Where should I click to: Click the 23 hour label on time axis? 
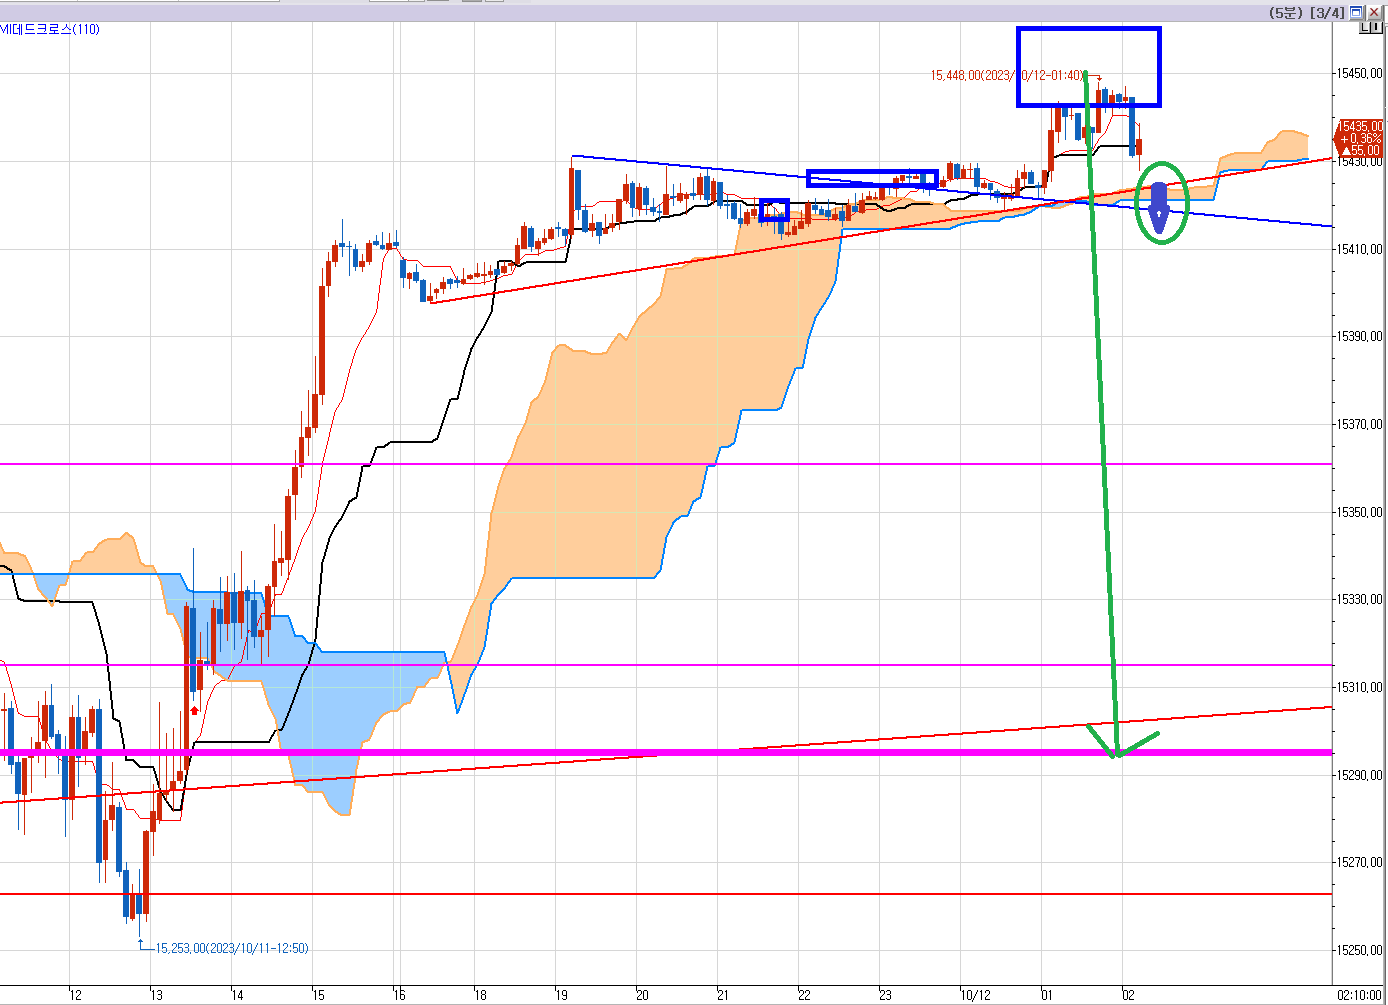coord(885,995)
